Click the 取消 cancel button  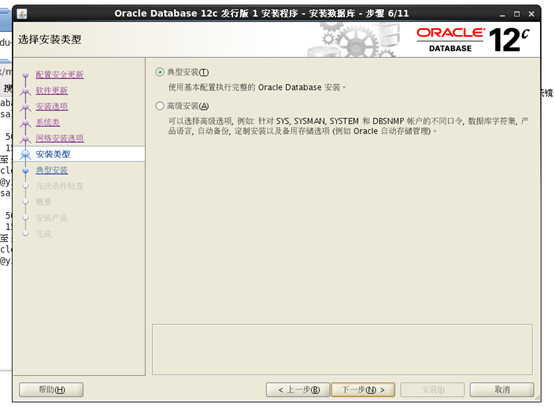click(x=502, y=390)
